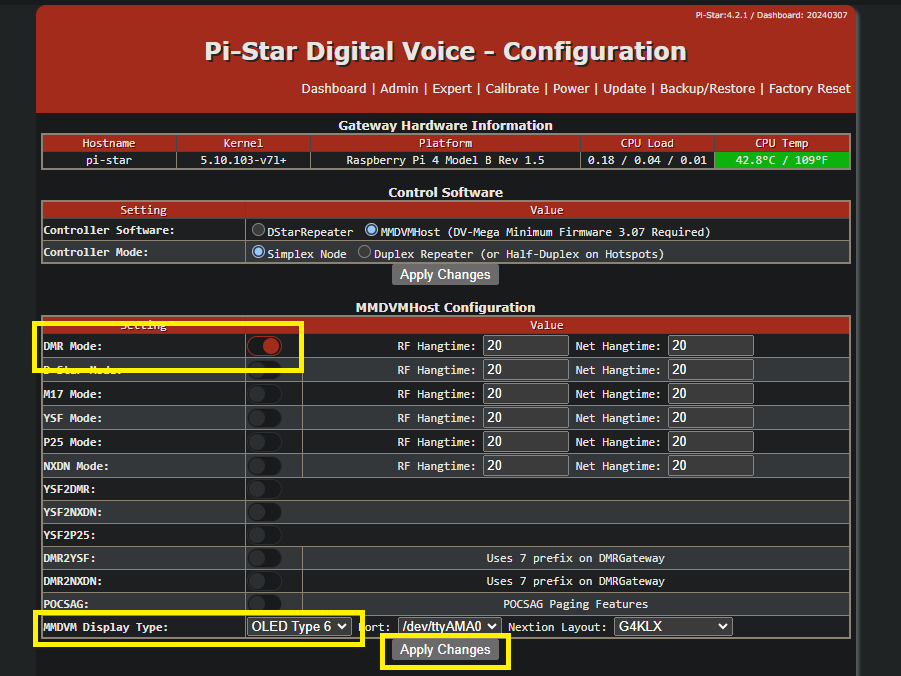Click Factory Reset link
The height and width of the screenshot is (676, 901).
pyautogui.click(x=809, y=89)
